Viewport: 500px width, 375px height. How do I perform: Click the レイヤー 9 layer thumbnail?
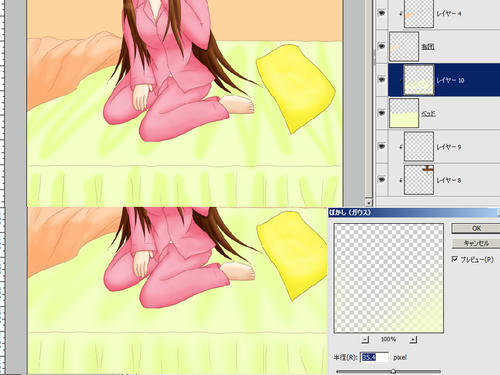419,146
